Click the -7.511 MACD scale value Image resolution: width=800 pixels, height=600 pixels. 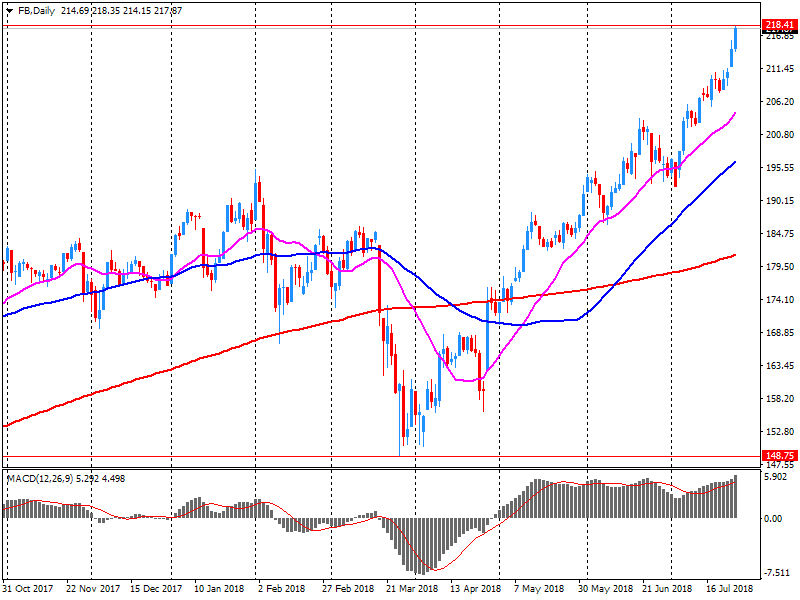[778, 572]
